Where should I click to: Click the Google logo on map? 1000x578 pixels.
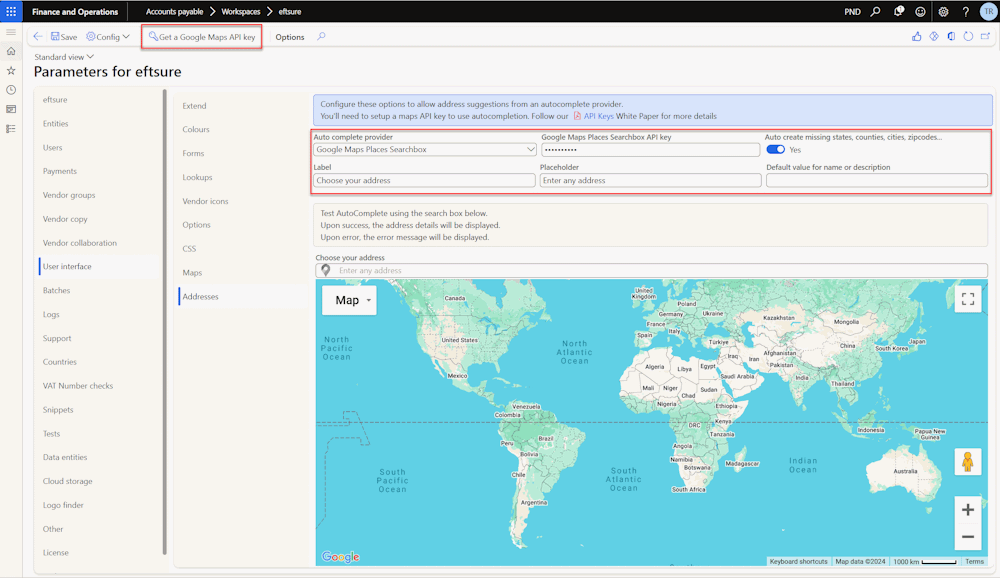[341, 557]
